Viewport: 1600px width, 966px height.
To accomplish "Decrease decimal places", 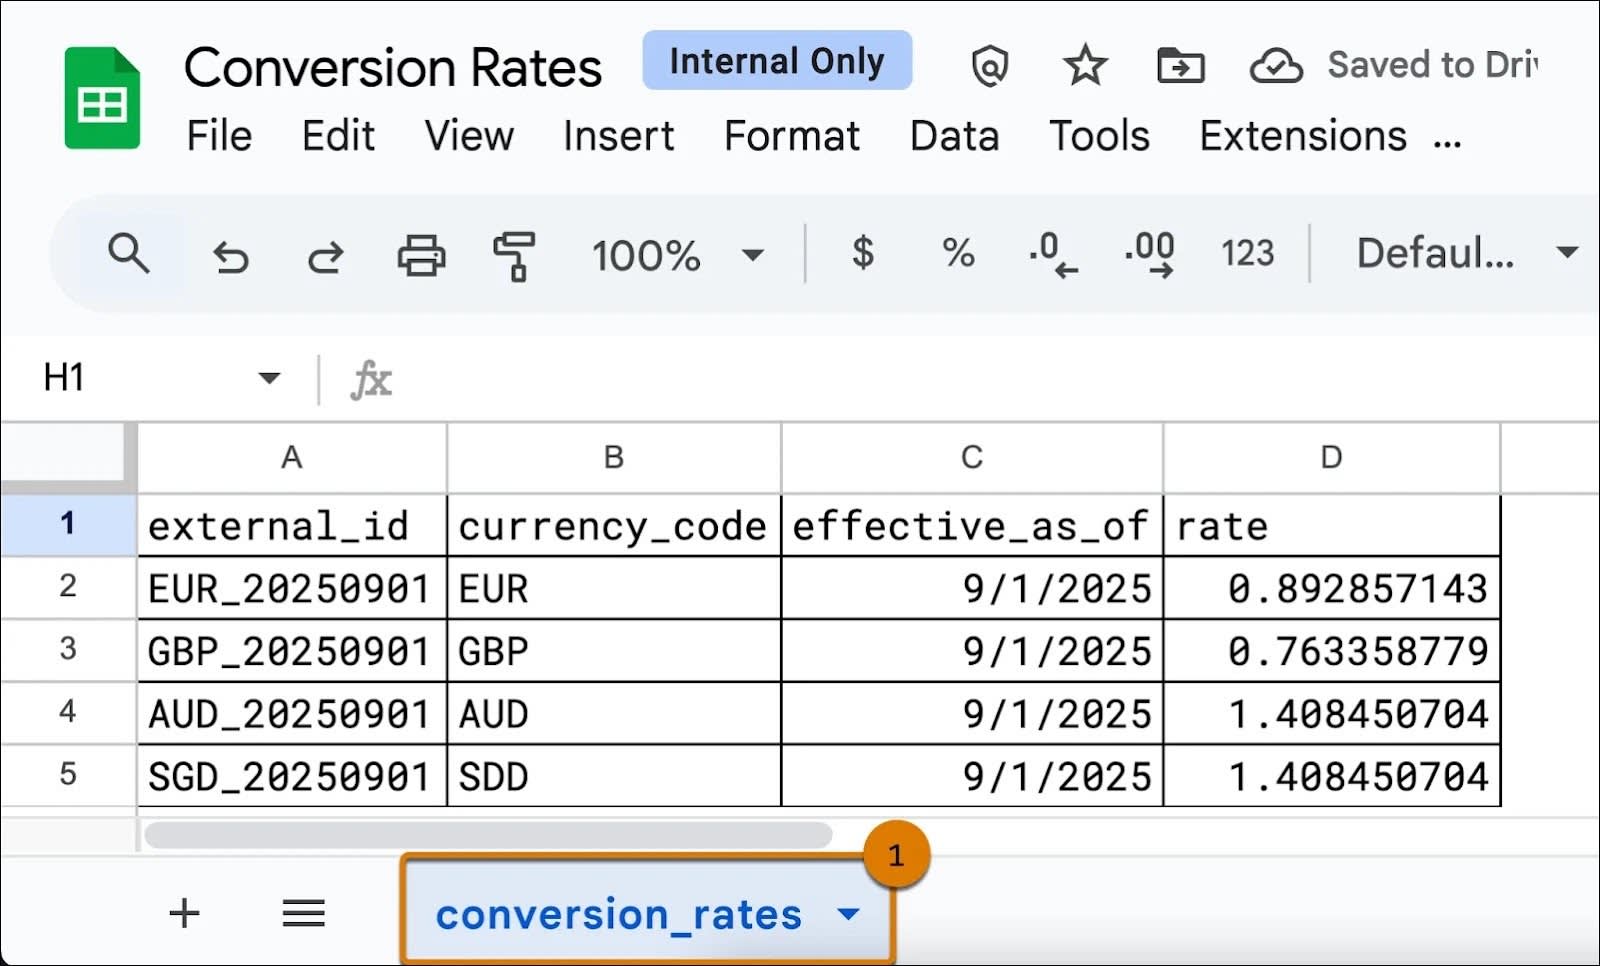I will coord(1054,254).
